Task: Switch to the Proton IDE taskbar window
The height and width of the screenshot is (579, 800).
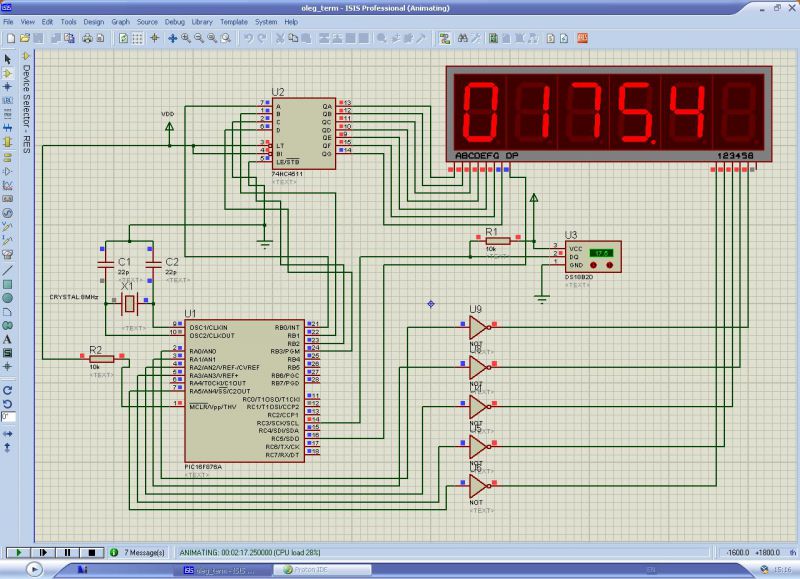Action: 322,570
